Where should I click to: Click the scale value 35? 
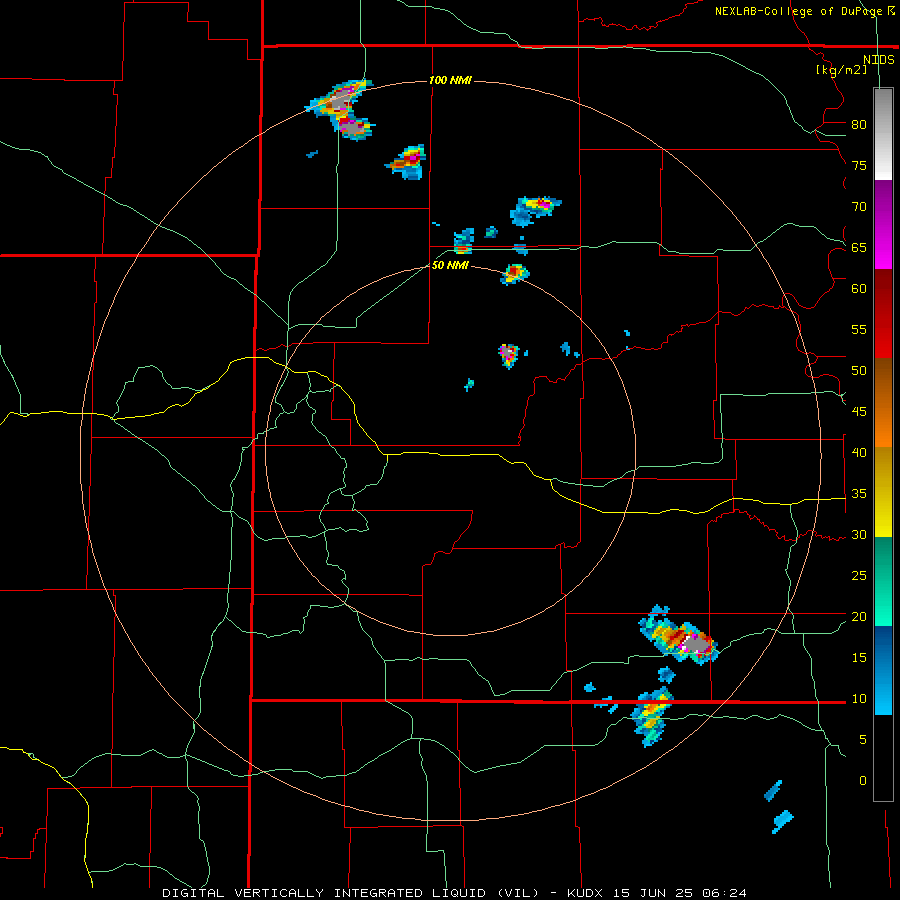coord(859,494)
